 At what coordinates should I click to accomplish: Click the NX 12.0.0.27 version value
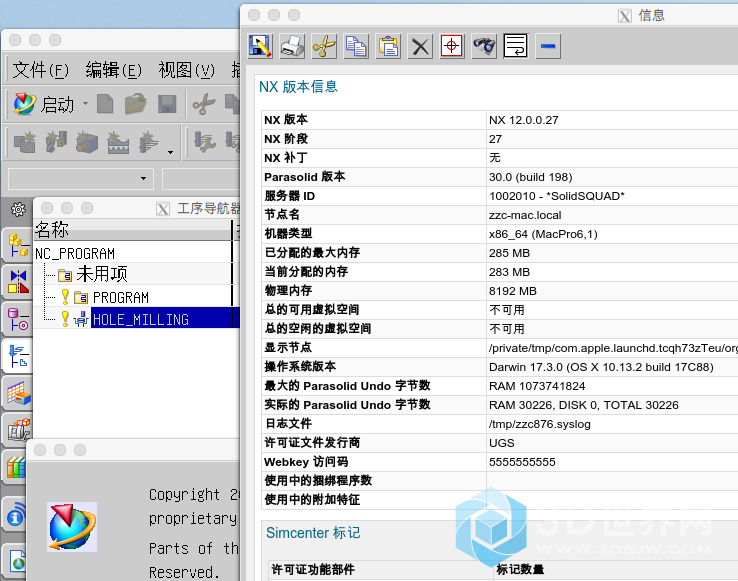pyautogui.click(x=523, y=120)
